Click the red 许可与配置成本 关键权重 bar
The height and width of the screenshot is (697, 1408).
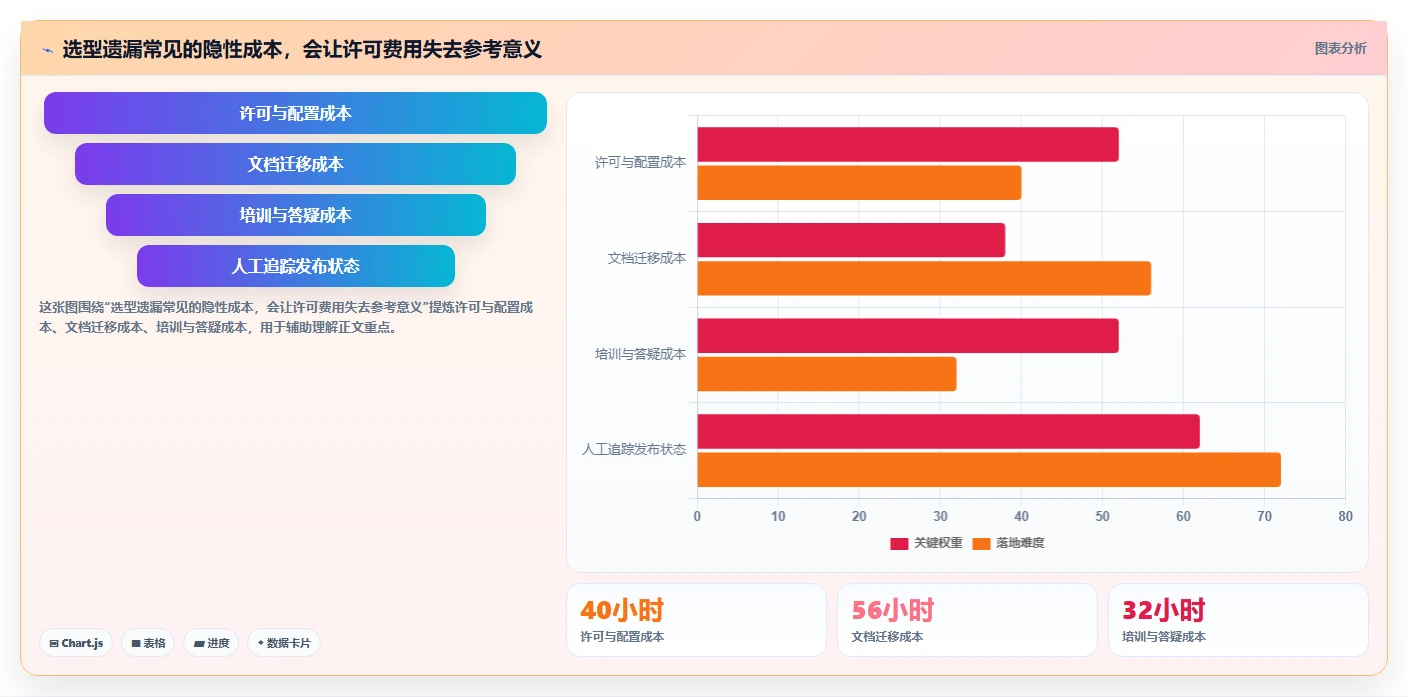coord(908,145)
